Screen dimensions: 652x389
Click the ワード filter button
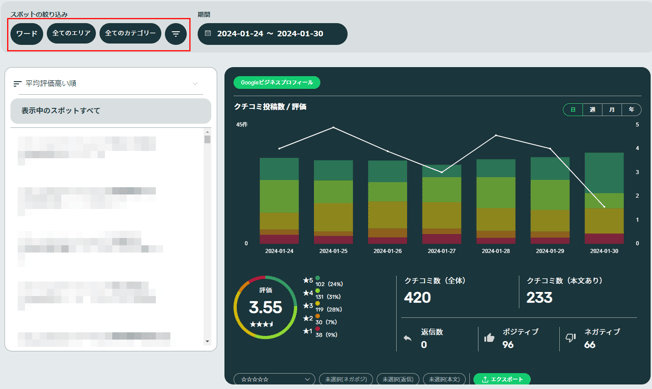pos(27,34)
